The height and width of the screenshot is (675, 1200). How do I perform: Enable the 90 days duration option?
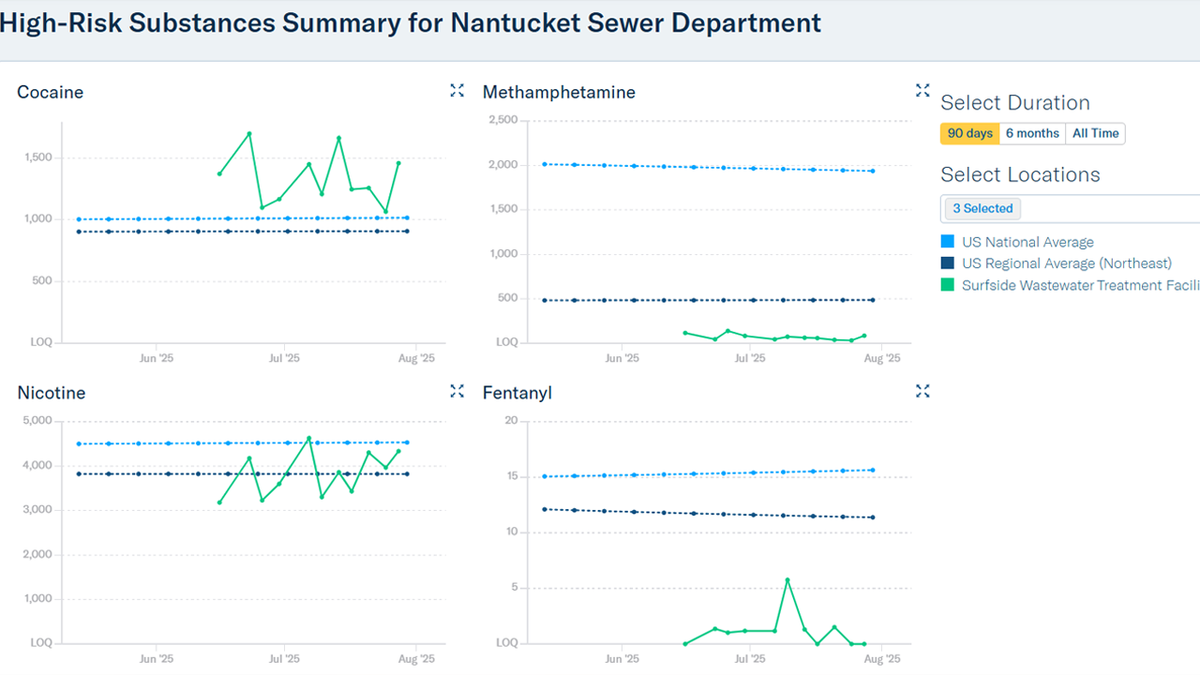point(969,132)
